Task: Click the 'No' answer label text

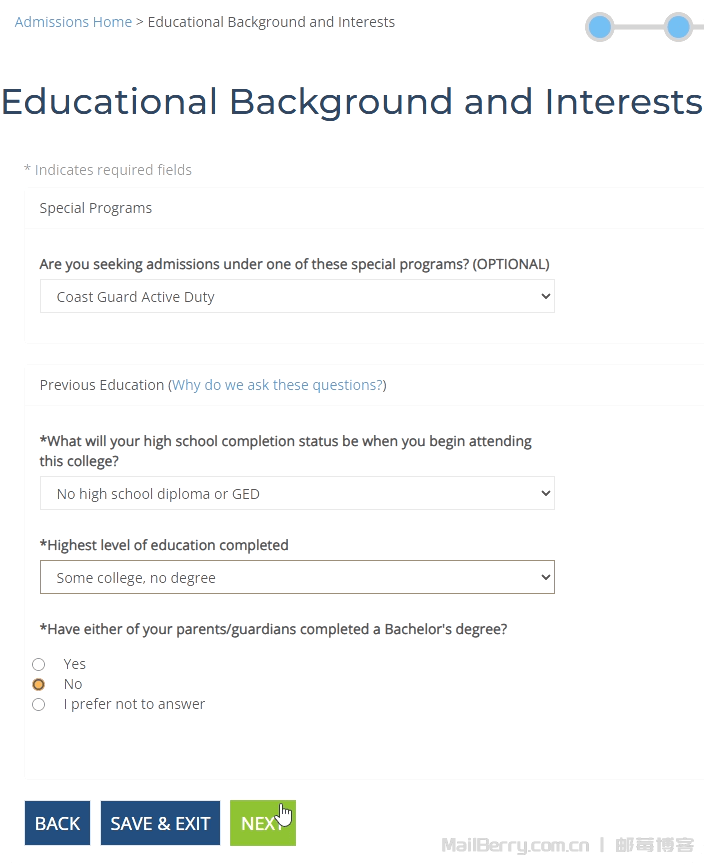Action: tap(73, 684)
